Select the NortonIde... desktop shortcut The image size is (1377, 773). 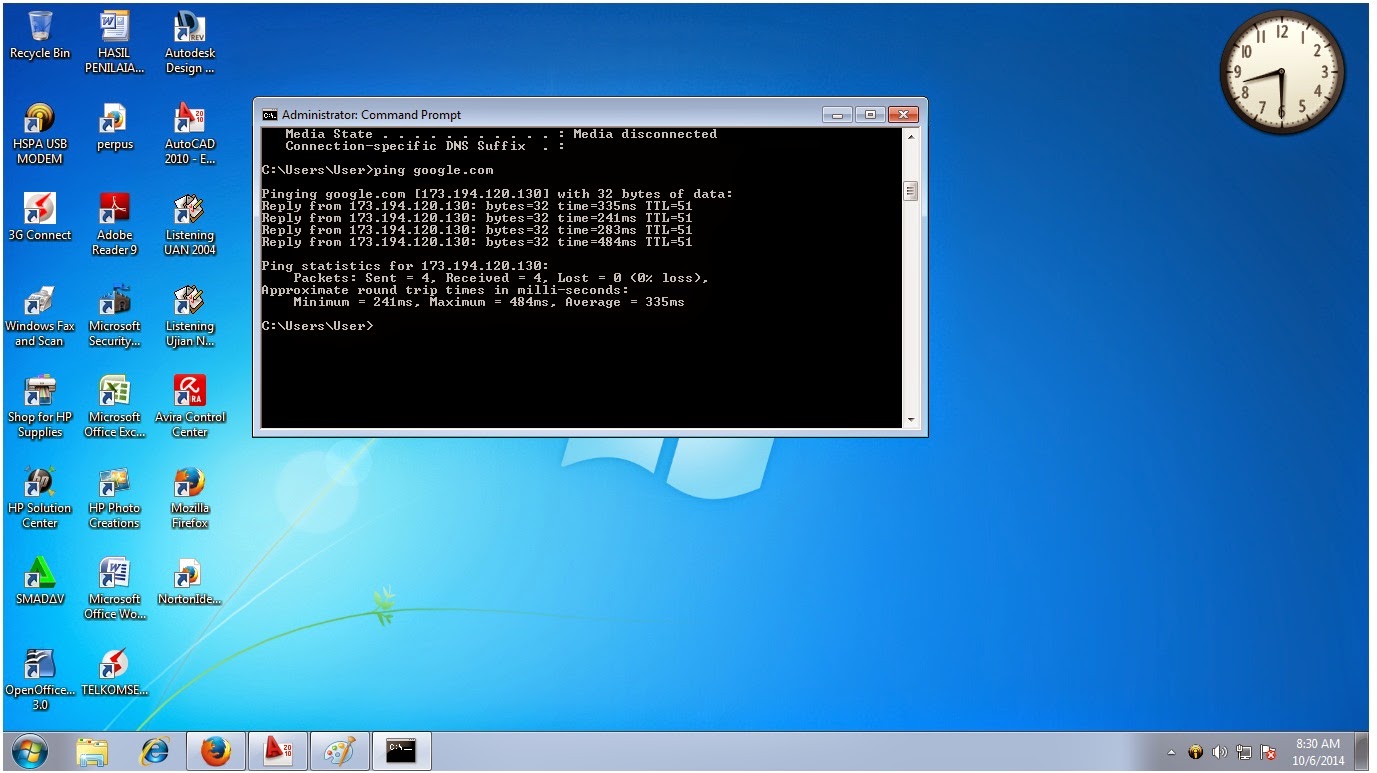click(189, 581)
